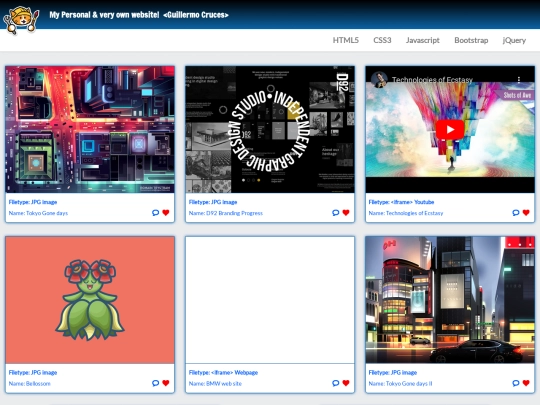Heart the D92 Branding Progress card

[x=346, y=213]
